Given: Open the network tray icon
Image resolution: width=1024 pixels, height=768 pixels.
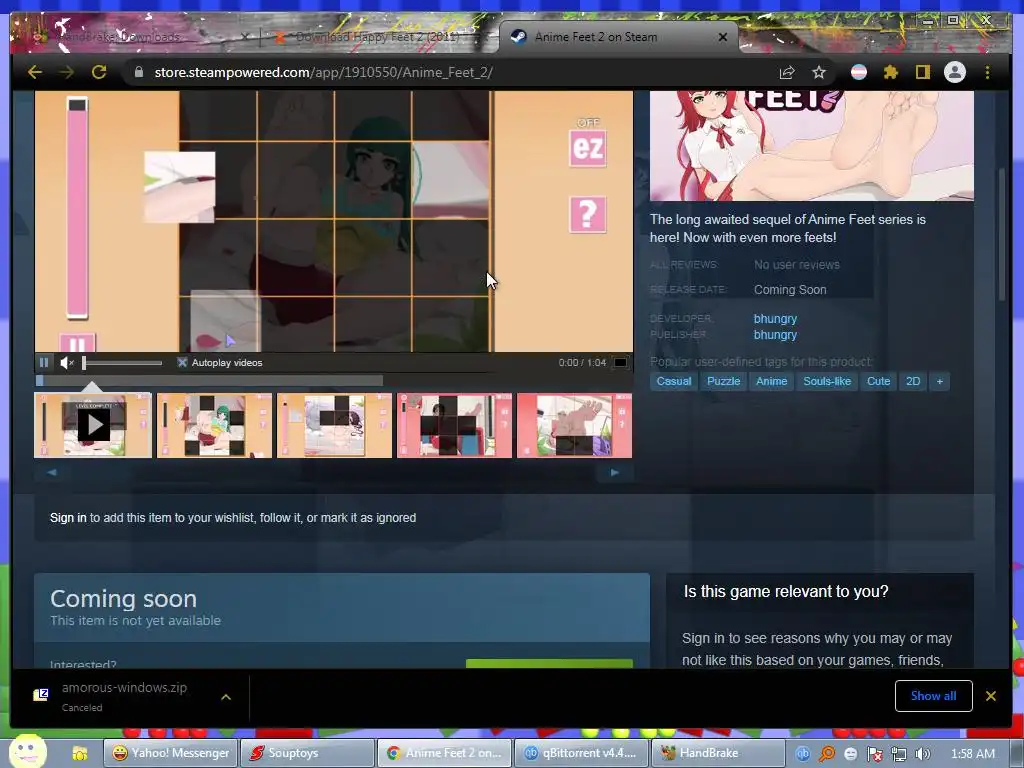Looking at the screenshot, I should 899,754.
